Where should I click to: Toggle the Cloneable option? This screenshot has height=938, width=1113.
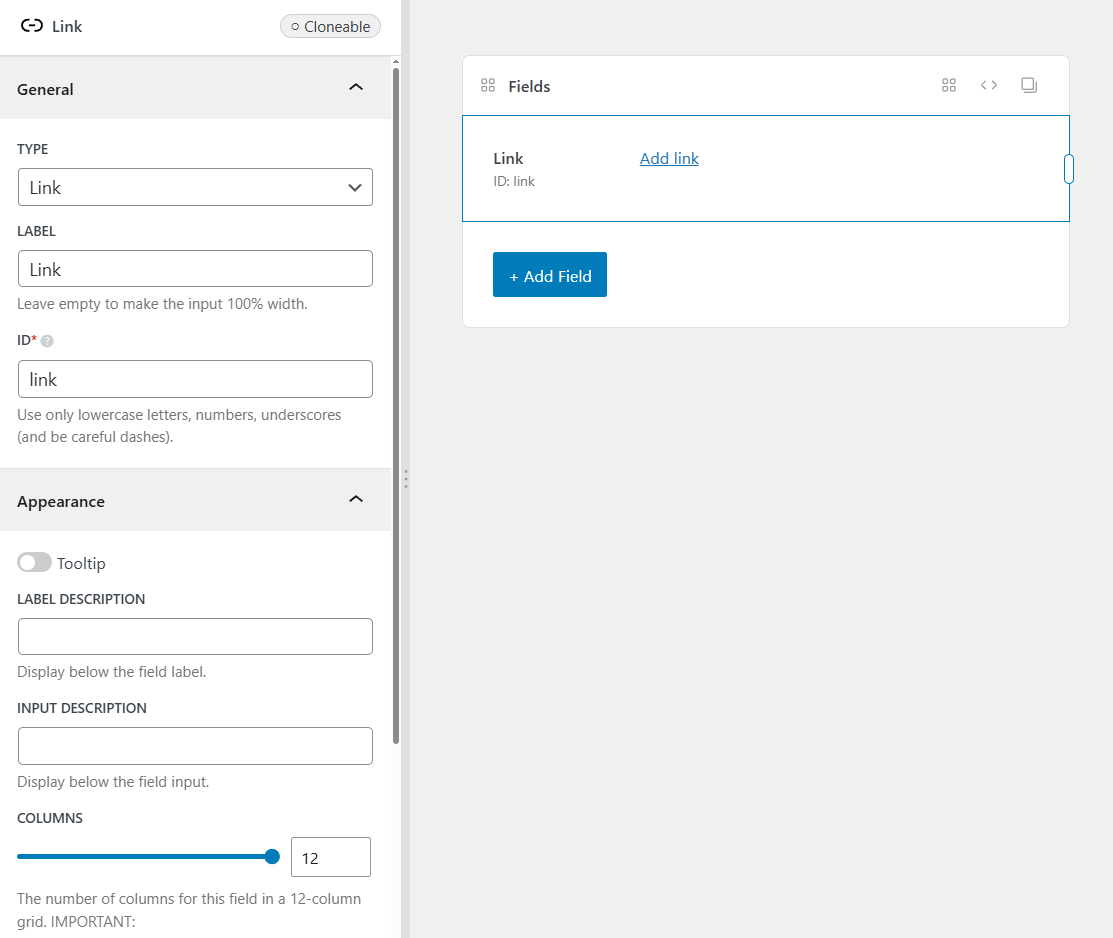pos(330,27)
